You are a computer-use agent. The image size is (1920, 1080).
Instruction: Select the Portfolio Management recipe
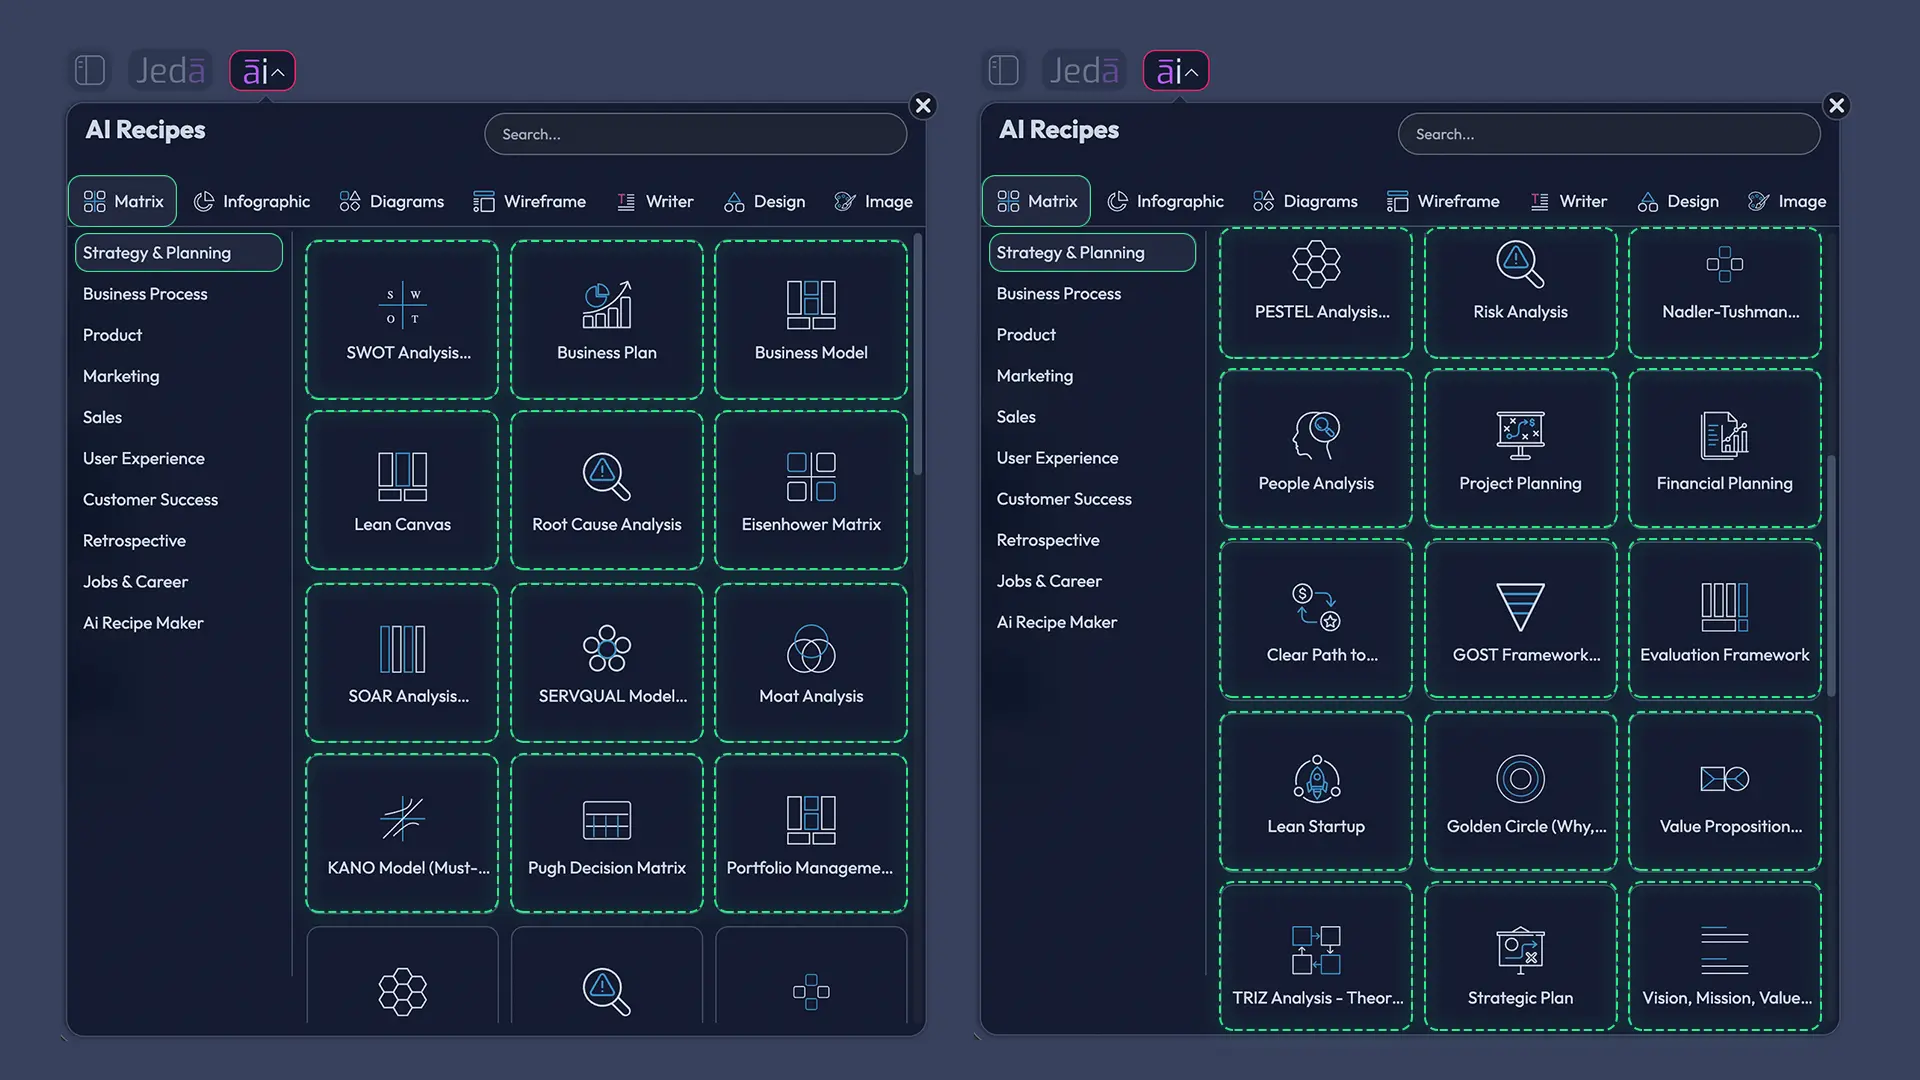pos(811,834)
